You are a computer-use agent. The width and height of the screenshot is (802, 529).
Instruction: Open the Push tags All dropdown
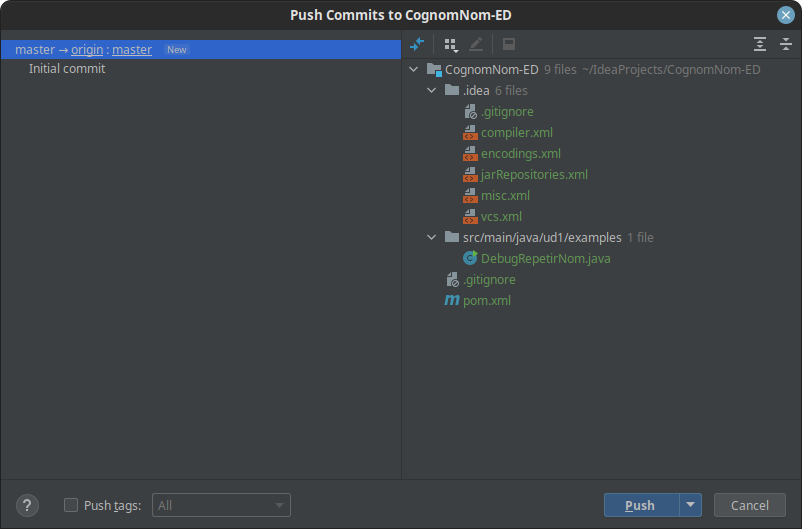221,505
